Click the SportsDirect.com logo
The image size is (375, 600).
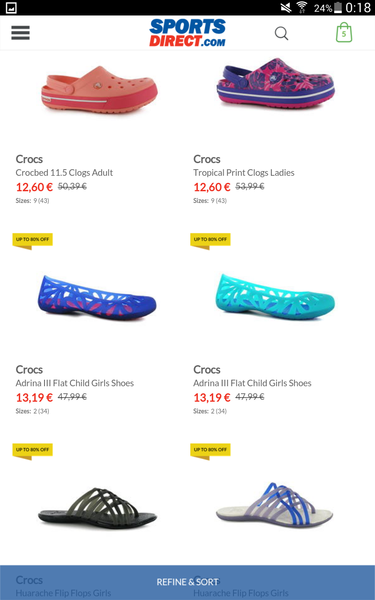pos(187,33)
